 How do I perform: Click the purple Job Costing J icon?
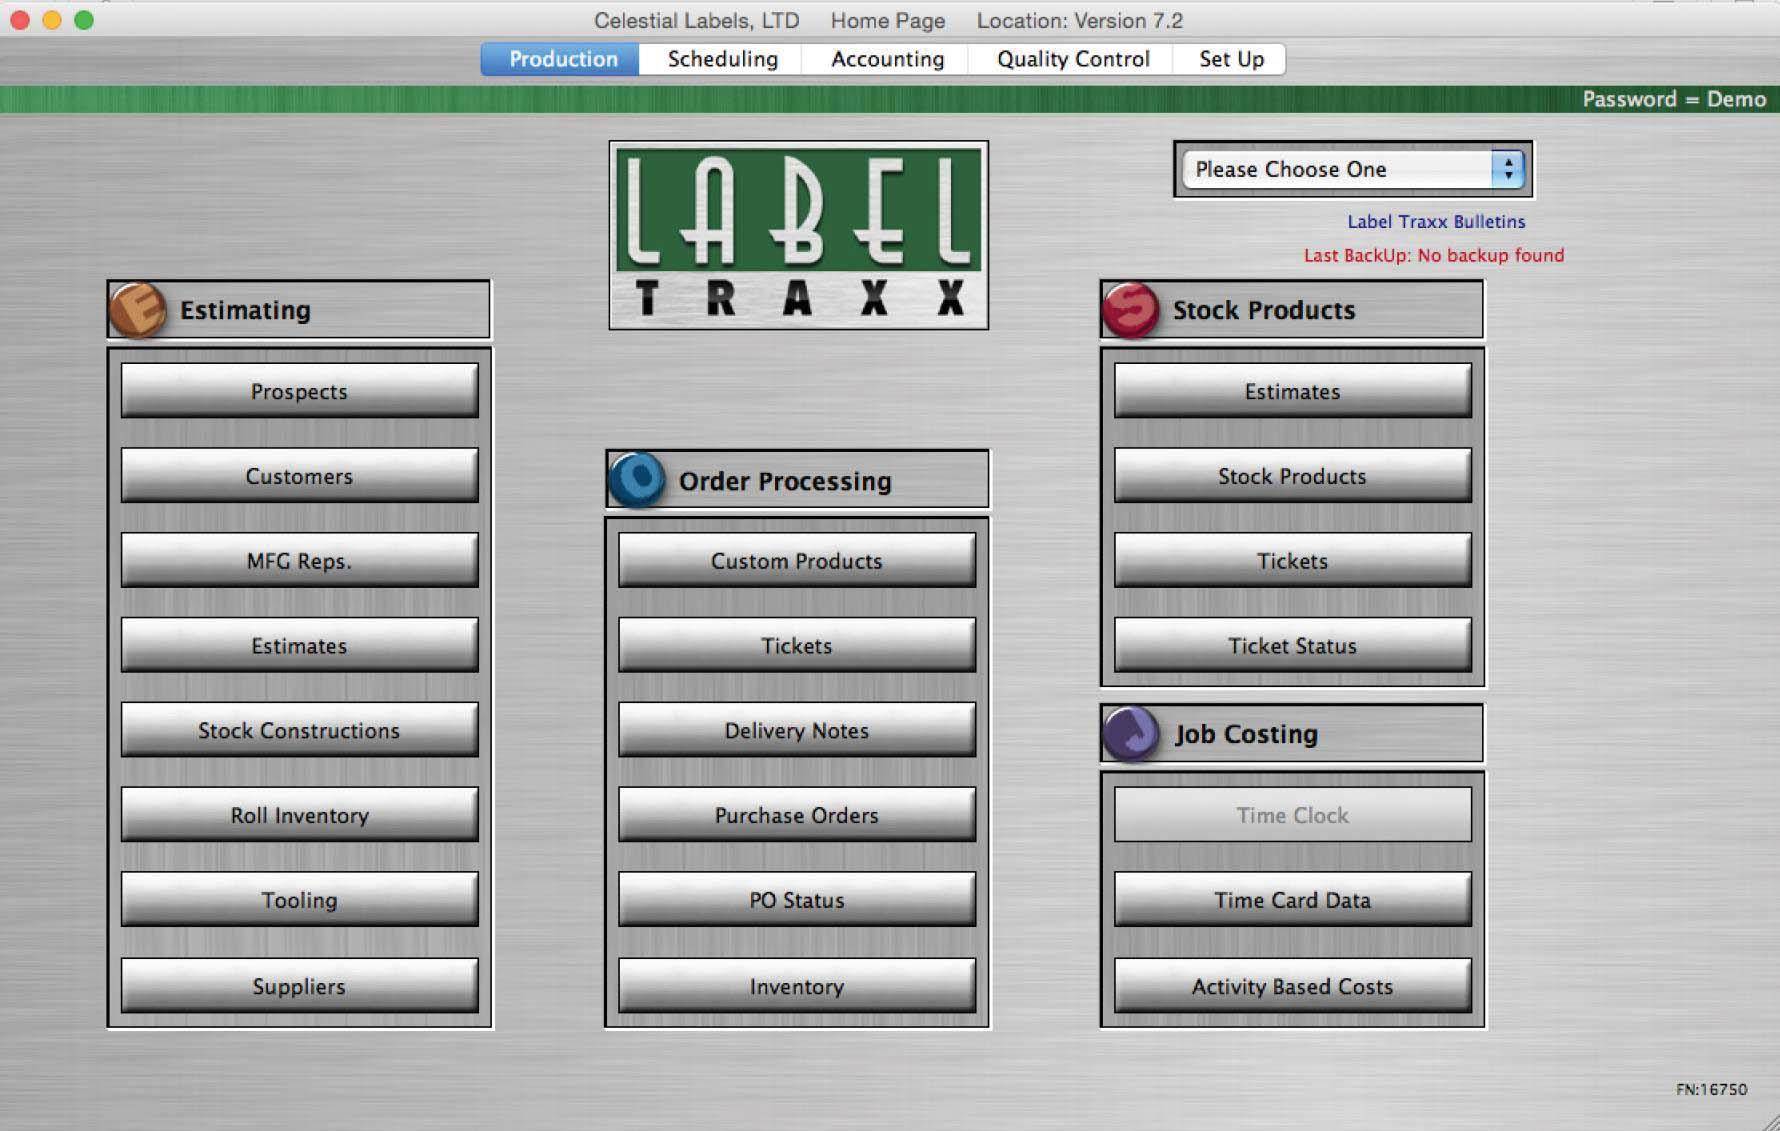click(x=1131, y=734)
